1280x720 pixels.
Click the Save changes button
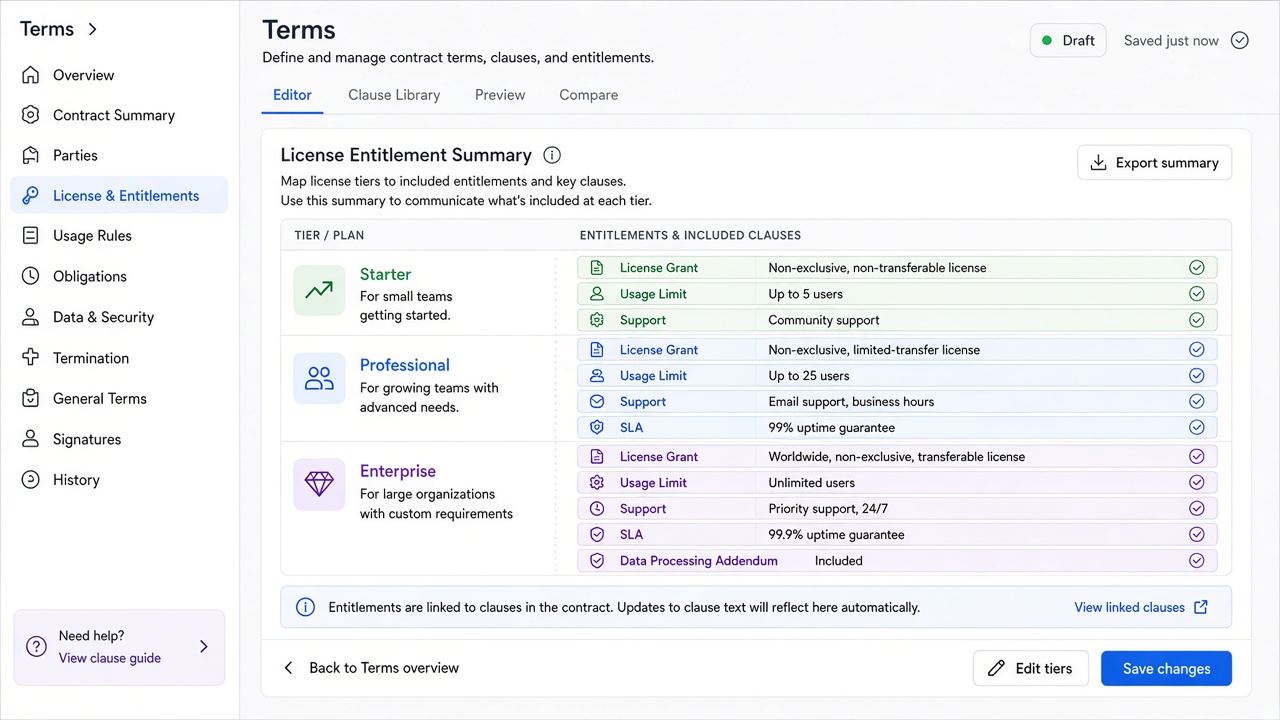[x=1166, y=669]
